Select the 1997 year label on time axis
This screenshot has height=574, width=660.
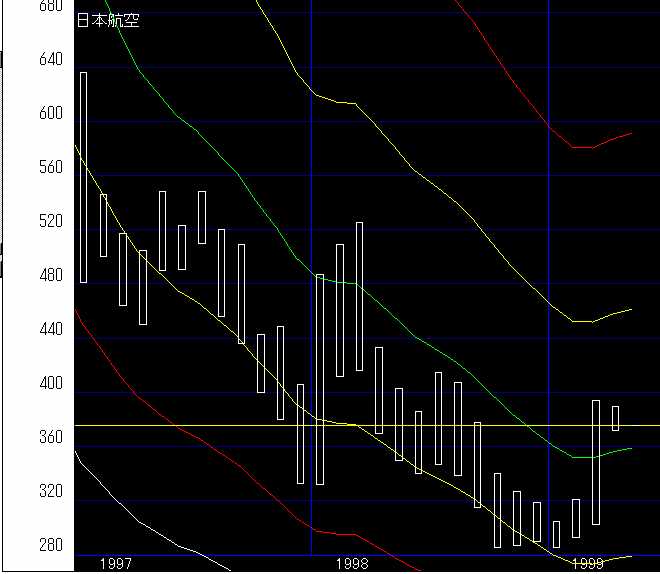(117, 564)
